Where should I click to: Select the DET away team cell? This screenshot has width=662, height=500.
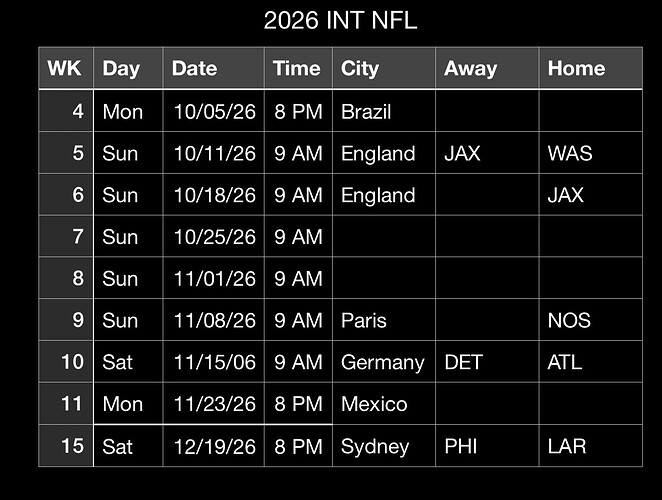click(462, 363)
